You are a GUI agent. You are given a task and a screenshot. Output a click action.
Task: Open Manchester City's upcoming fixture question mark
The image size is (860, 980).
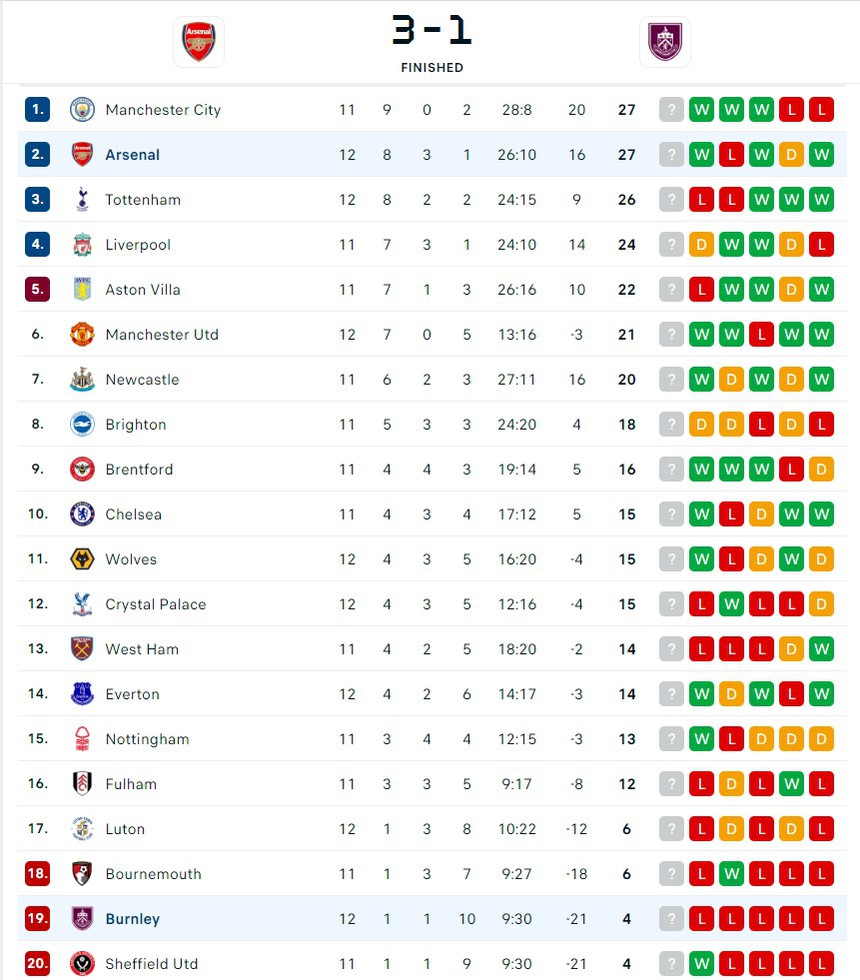tap(671, 110)
